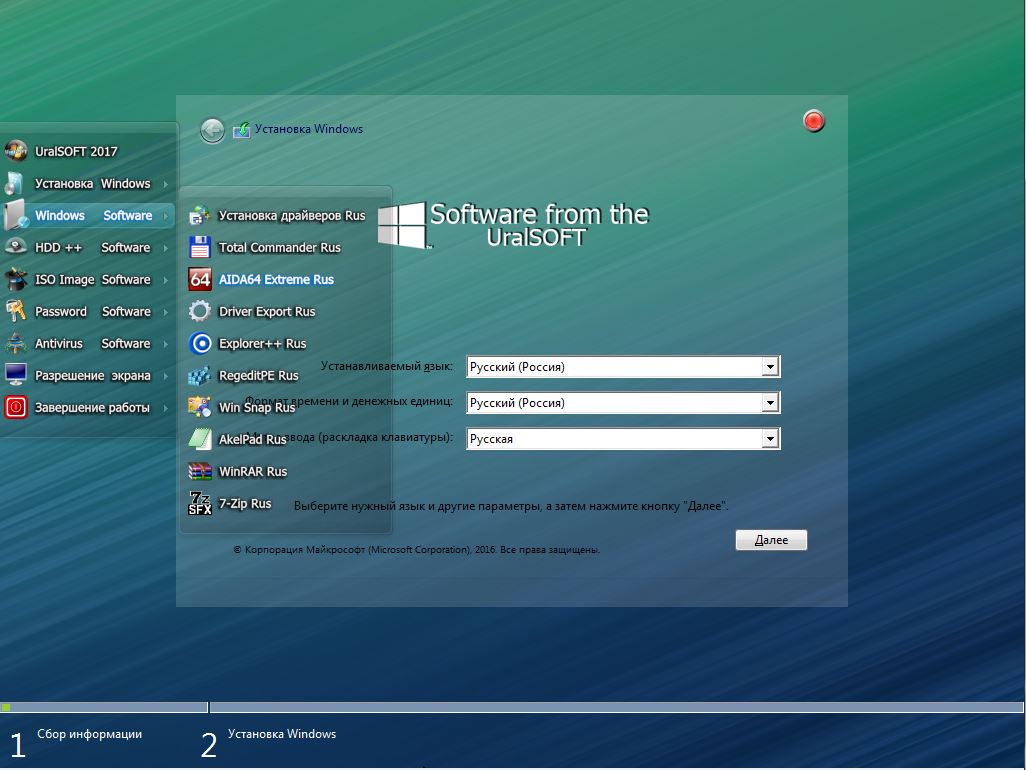Click the Сбор информации step label
The width and height of the screenshot is (1026, 770).
90,734
